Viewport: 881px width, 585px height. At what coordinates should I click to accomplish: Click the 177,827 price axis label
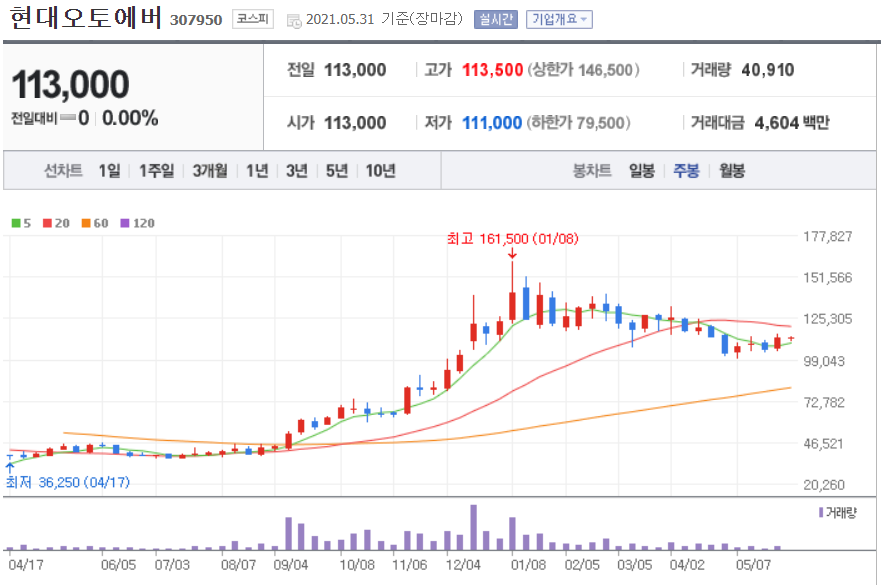828,236
